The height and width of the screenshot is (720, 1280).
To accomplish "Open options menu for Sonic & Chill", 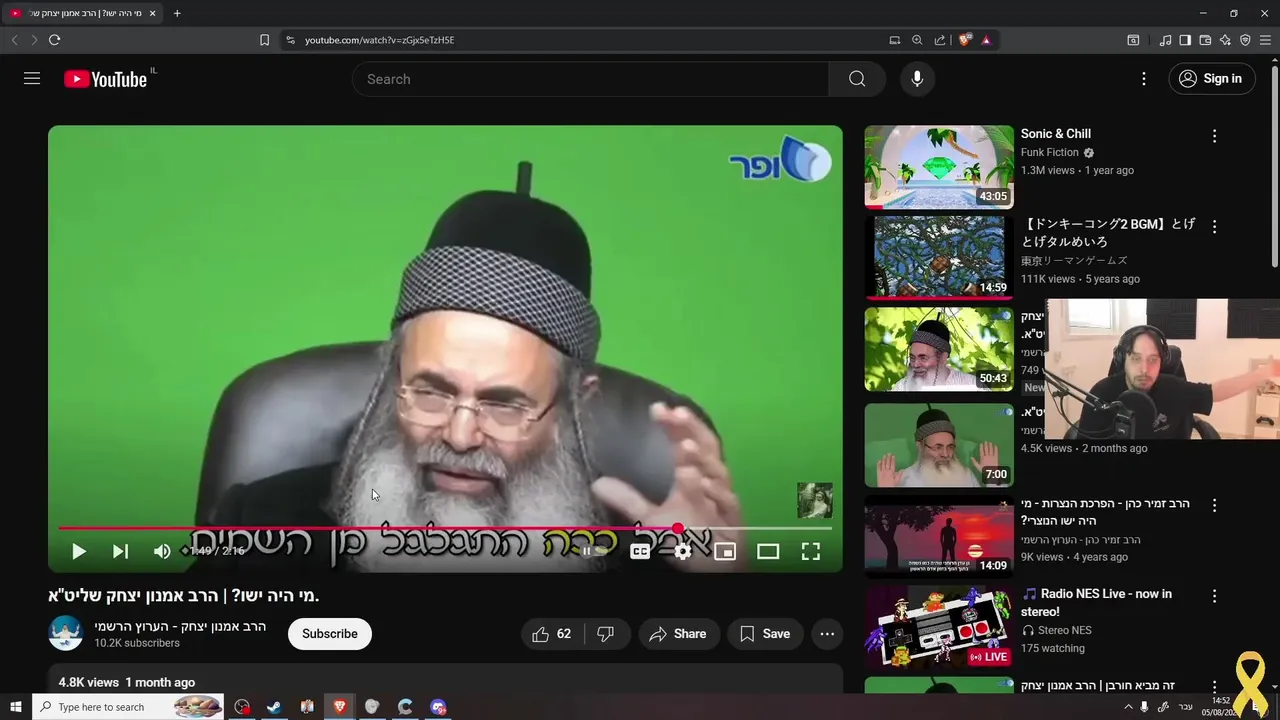I will point(1215,136).
